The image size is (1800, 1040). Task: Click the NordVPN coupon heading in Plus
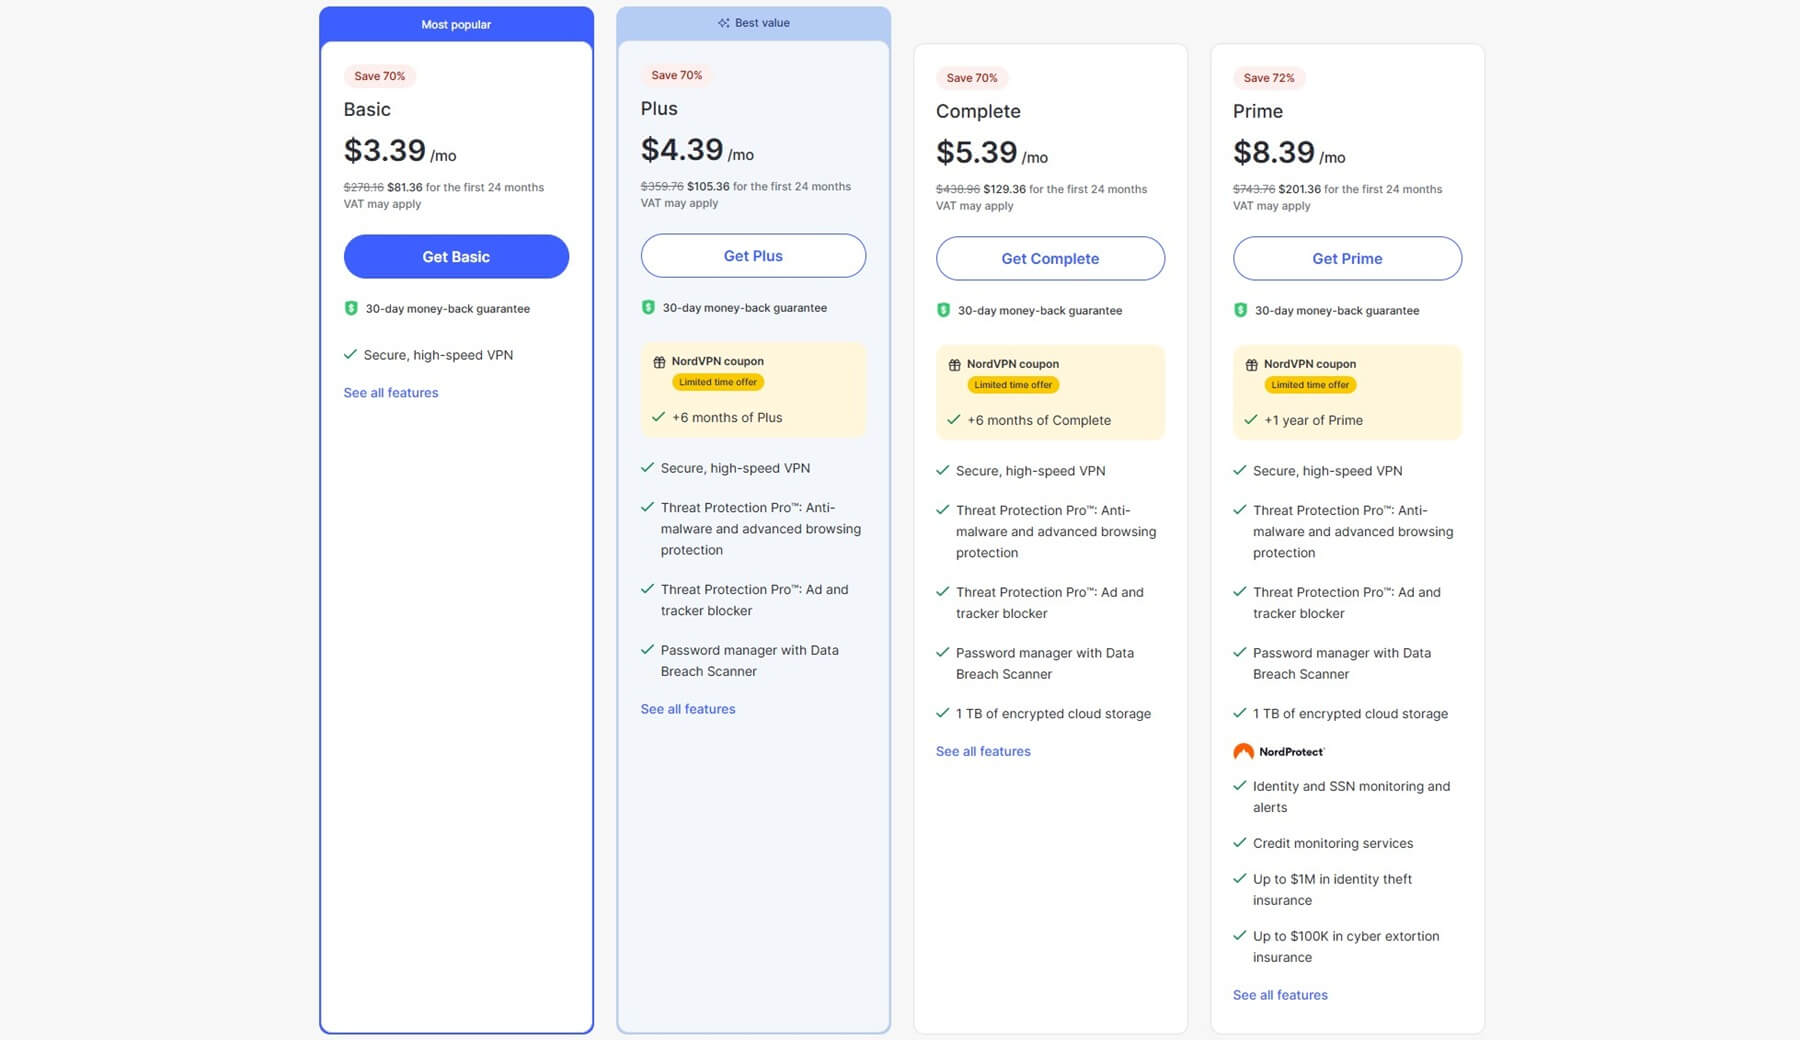pyautogui.click(x=717, y=361)
